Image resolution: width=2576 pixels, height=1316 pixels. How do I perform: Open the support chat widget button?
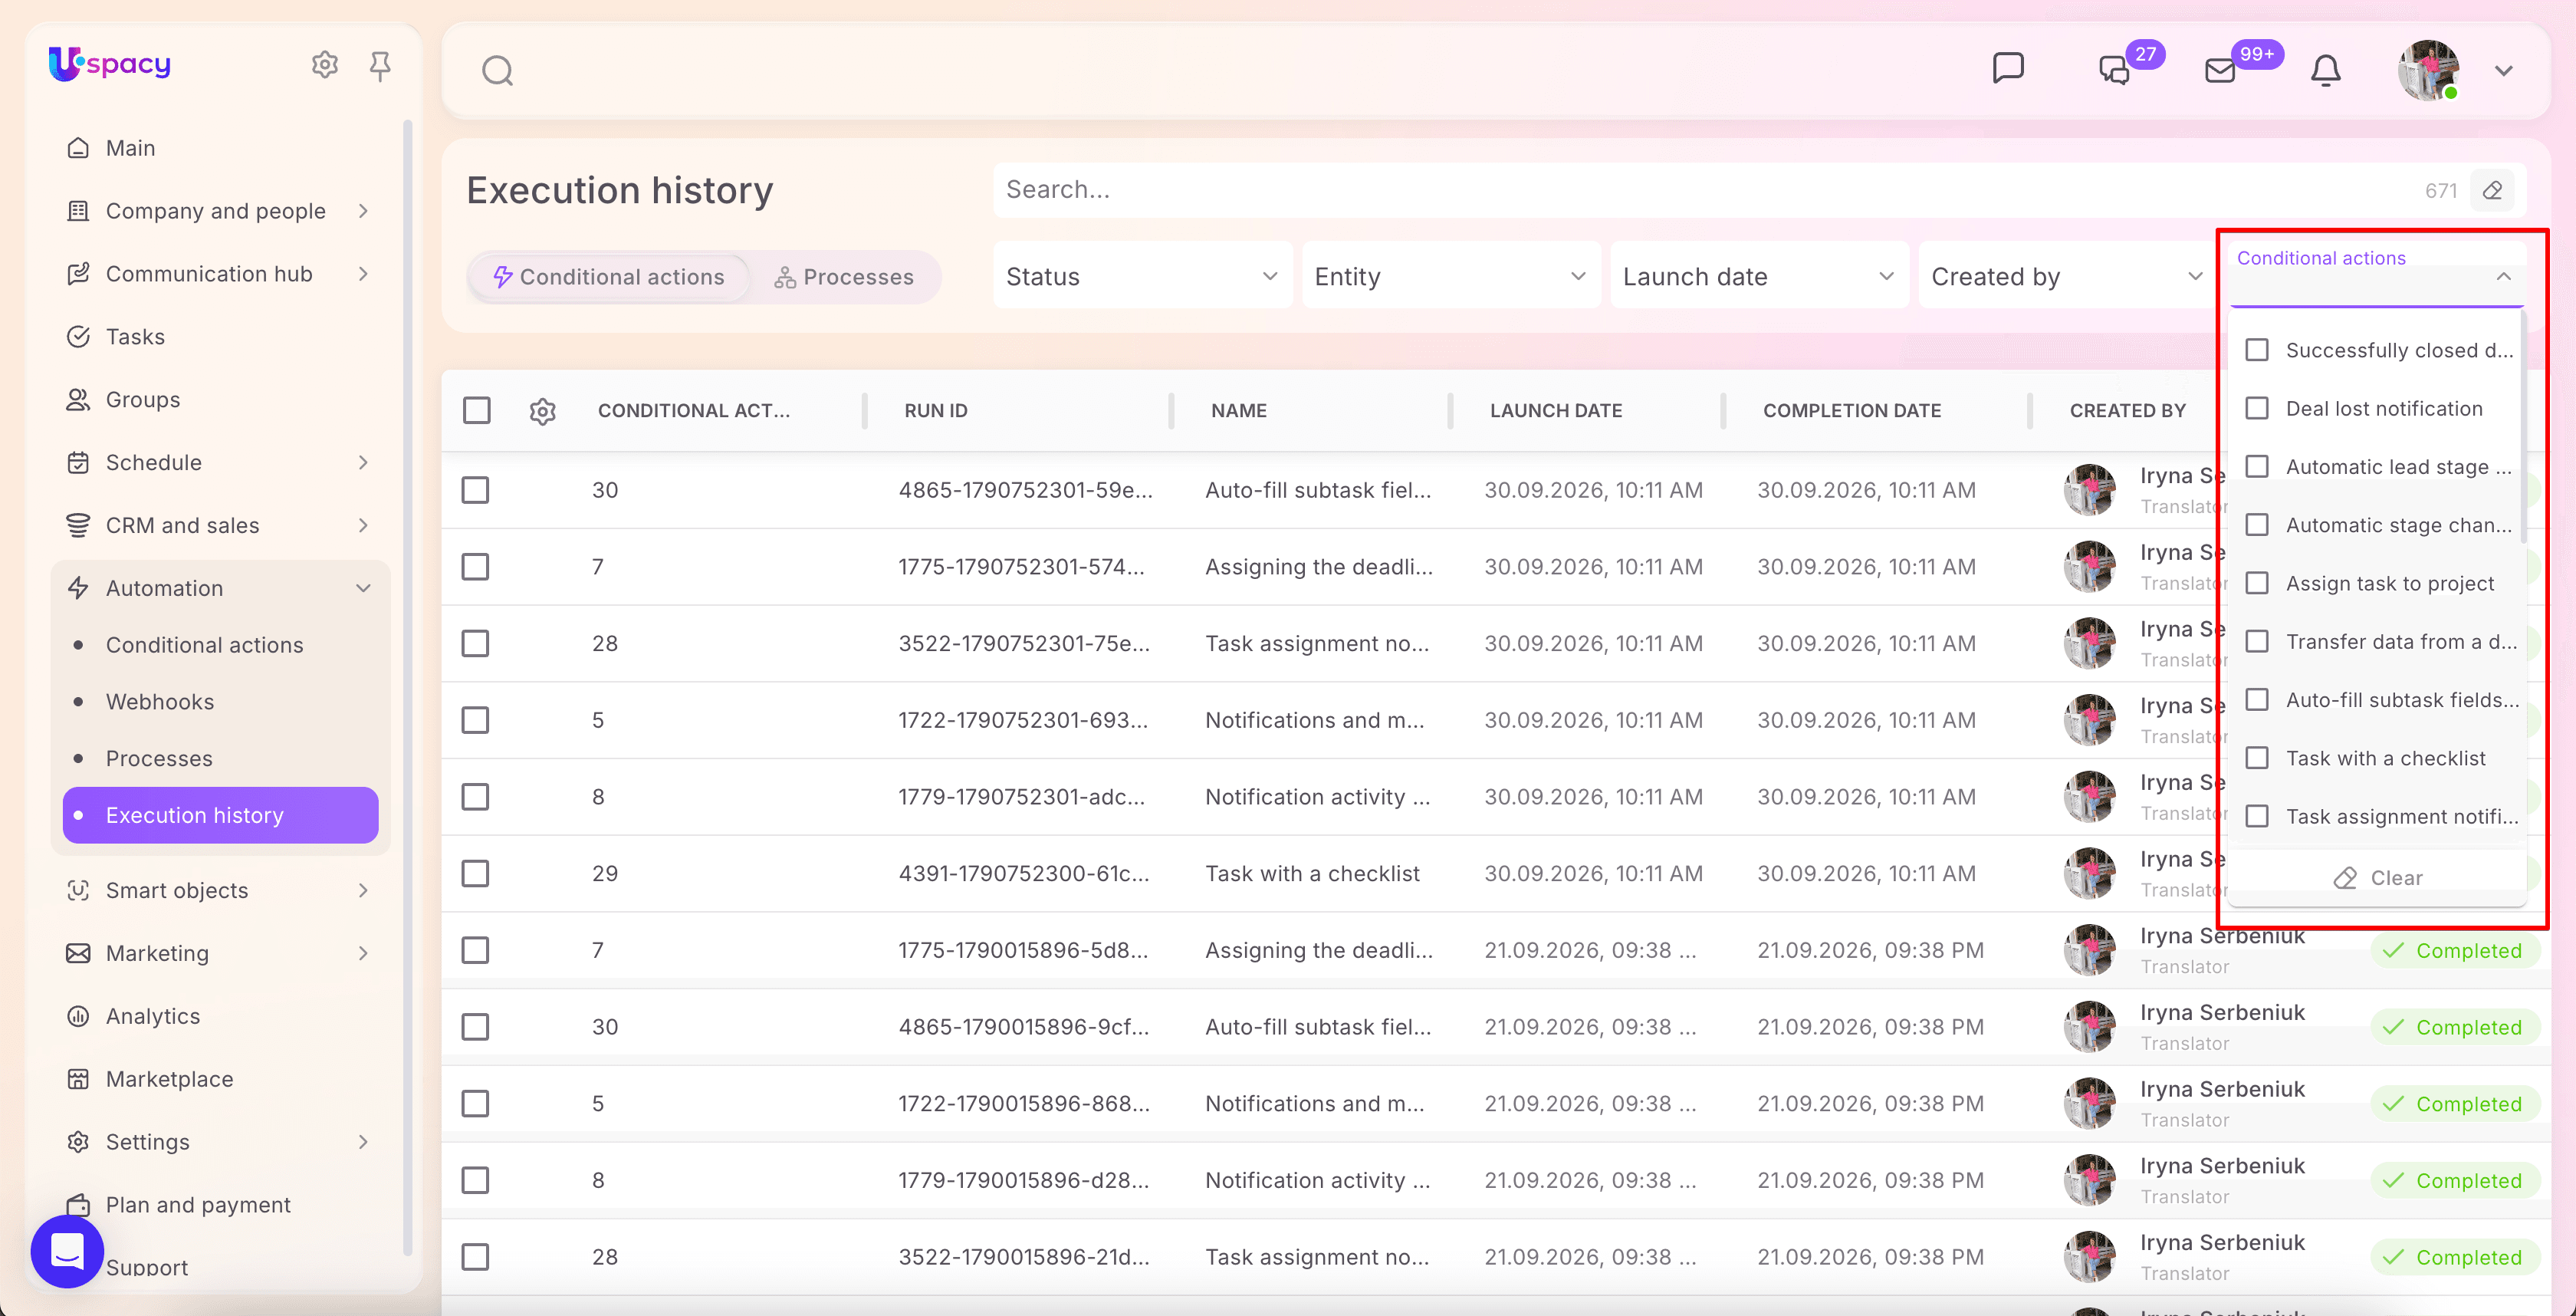click(x=67, y=1251)
